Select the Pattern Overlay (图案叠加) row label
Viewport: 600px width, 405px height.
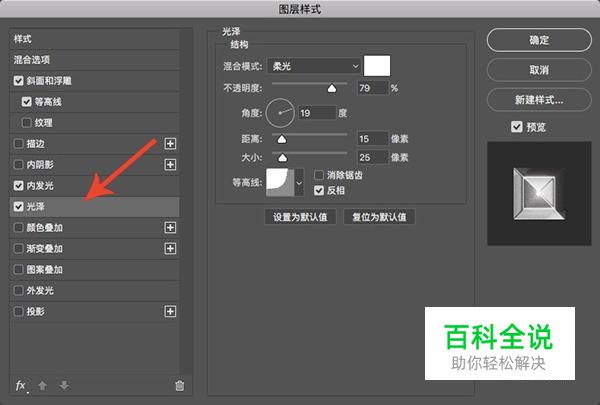(x=44, y=269)
